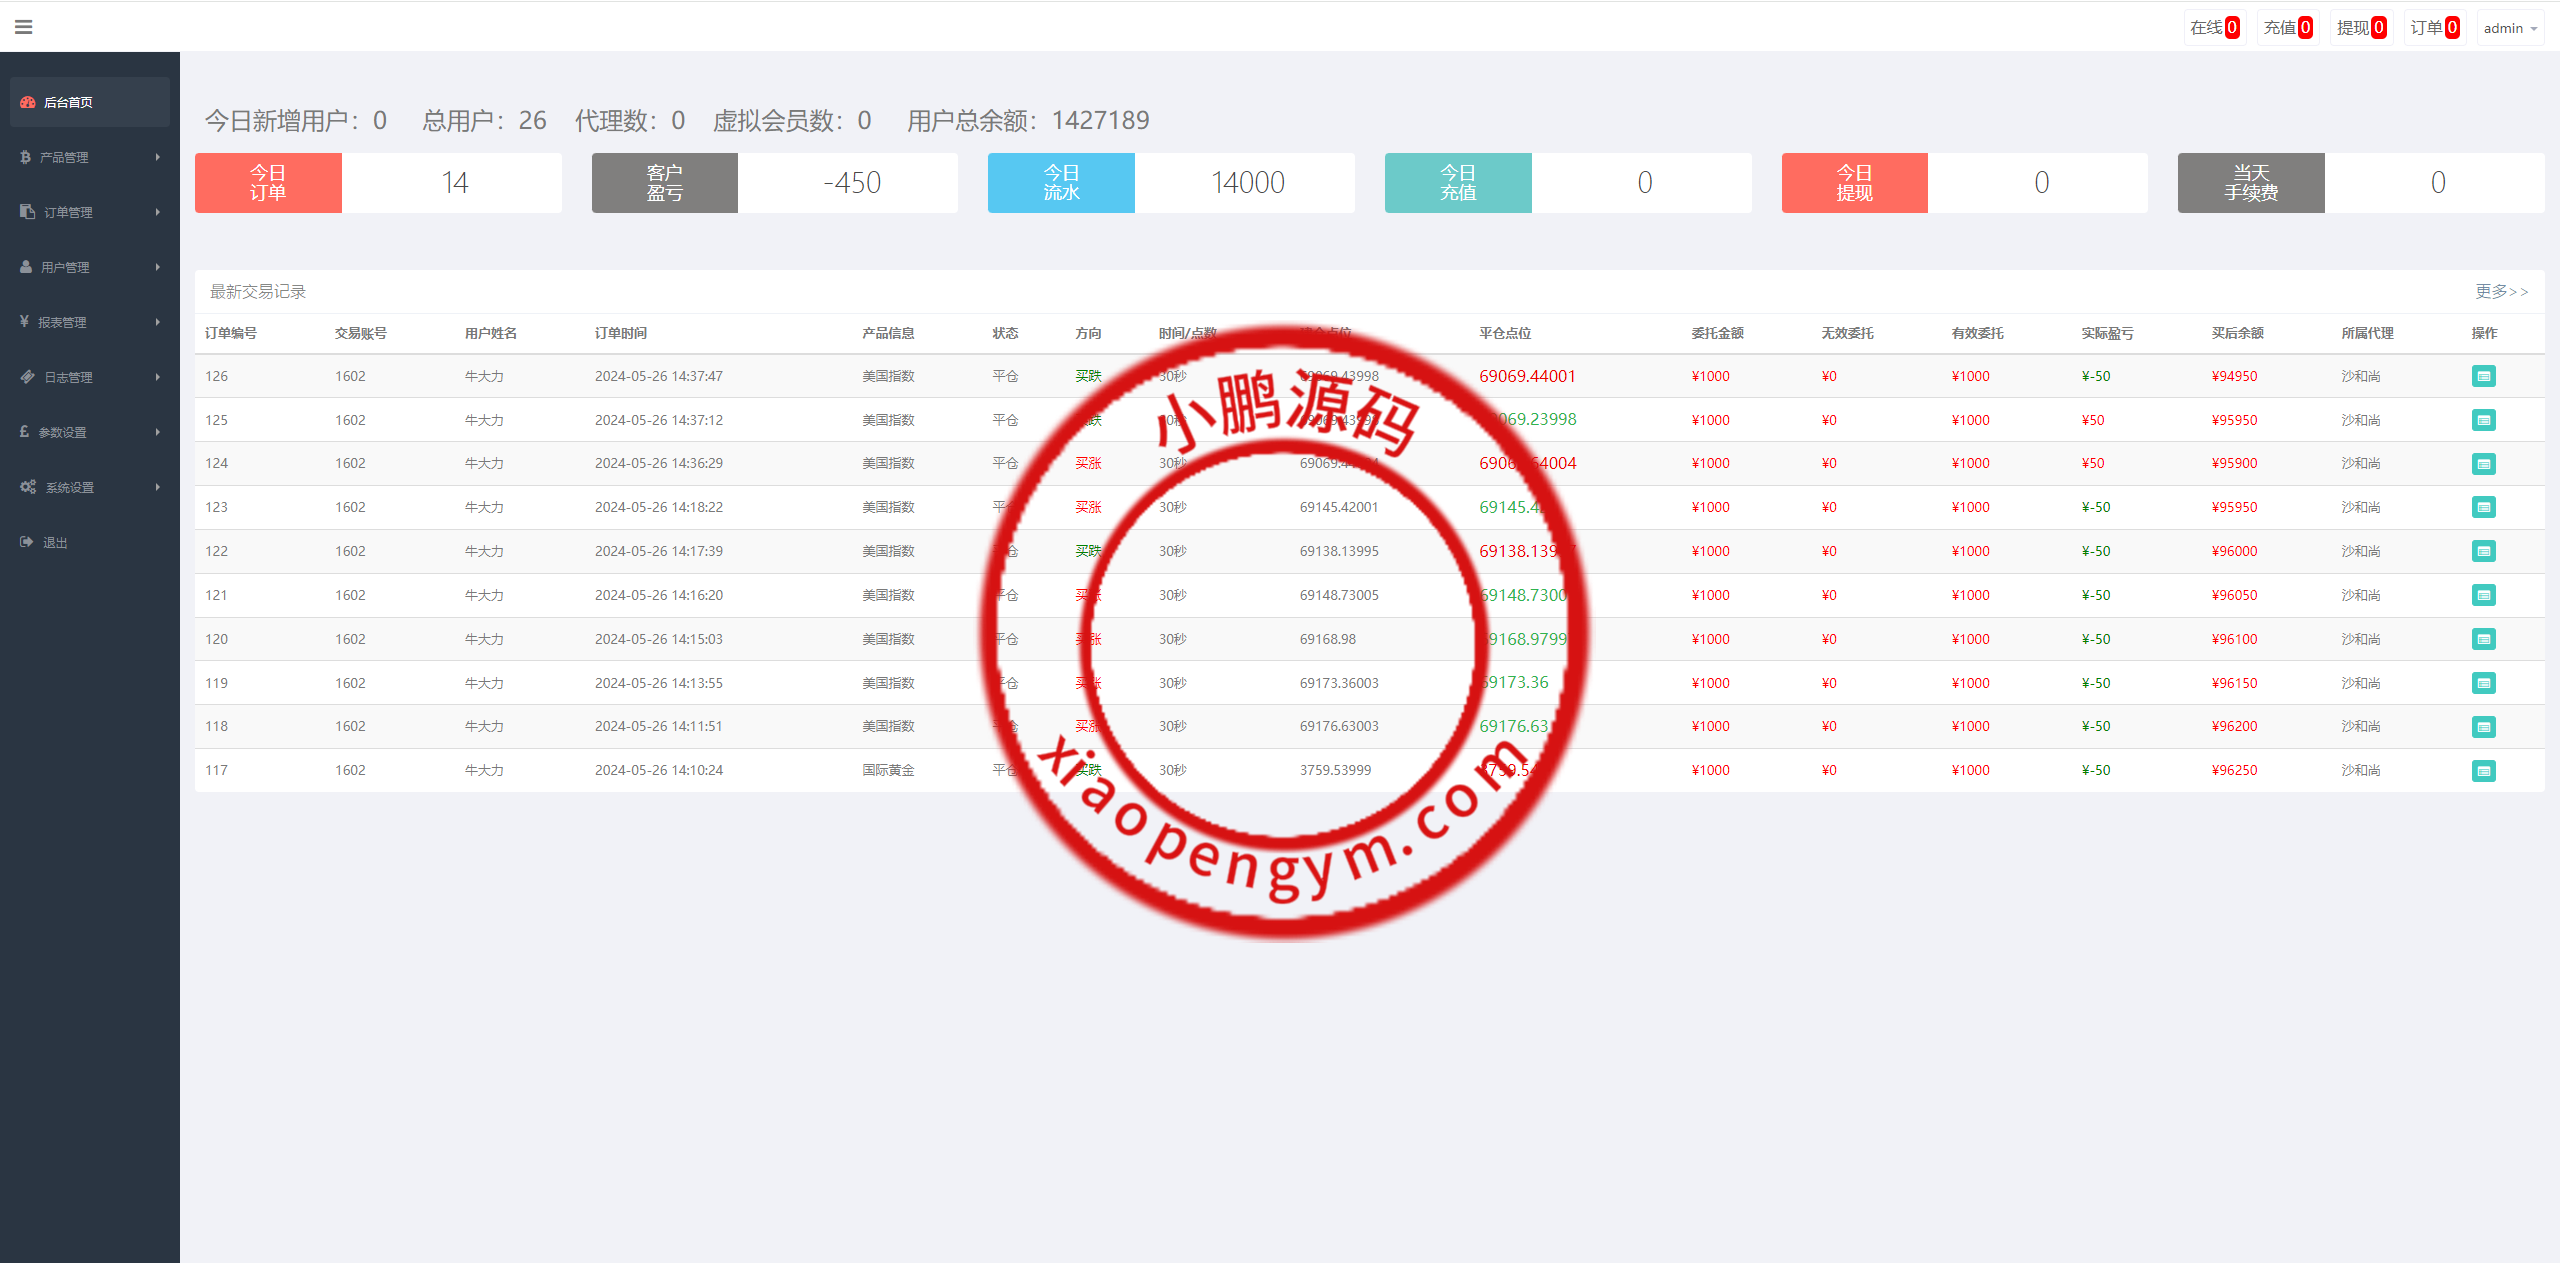Open detail icon for order 120

2483,639
